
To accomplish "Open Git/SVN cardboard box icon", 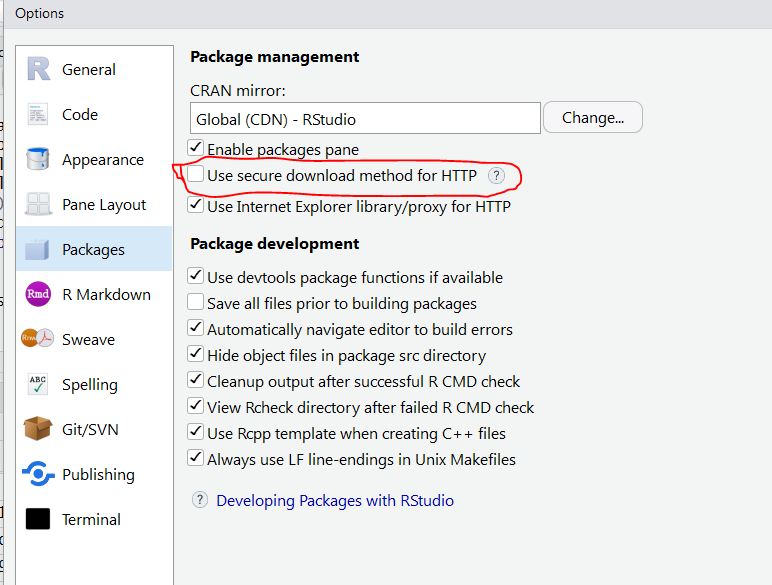I will (x=38, y=428).
